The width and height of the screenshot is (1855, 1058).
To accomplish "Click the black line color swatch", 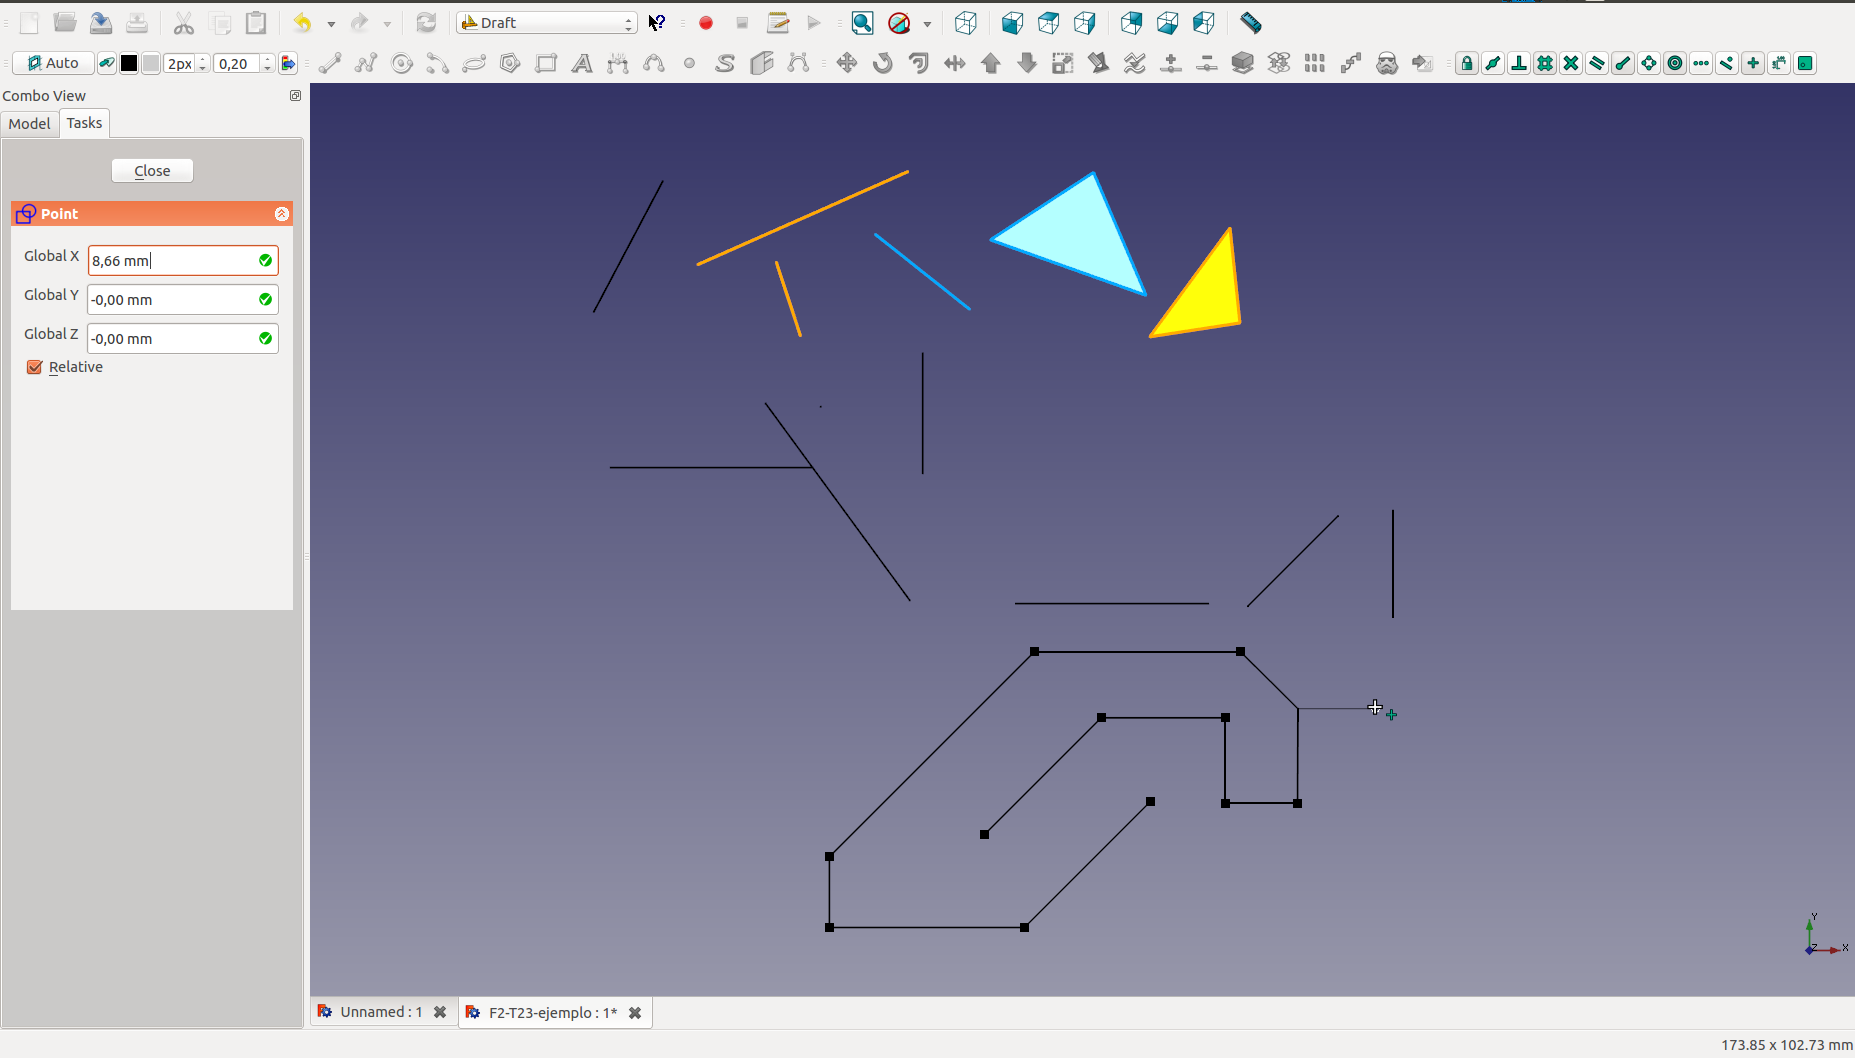I will pyautogui.click(x=129, y=64).
